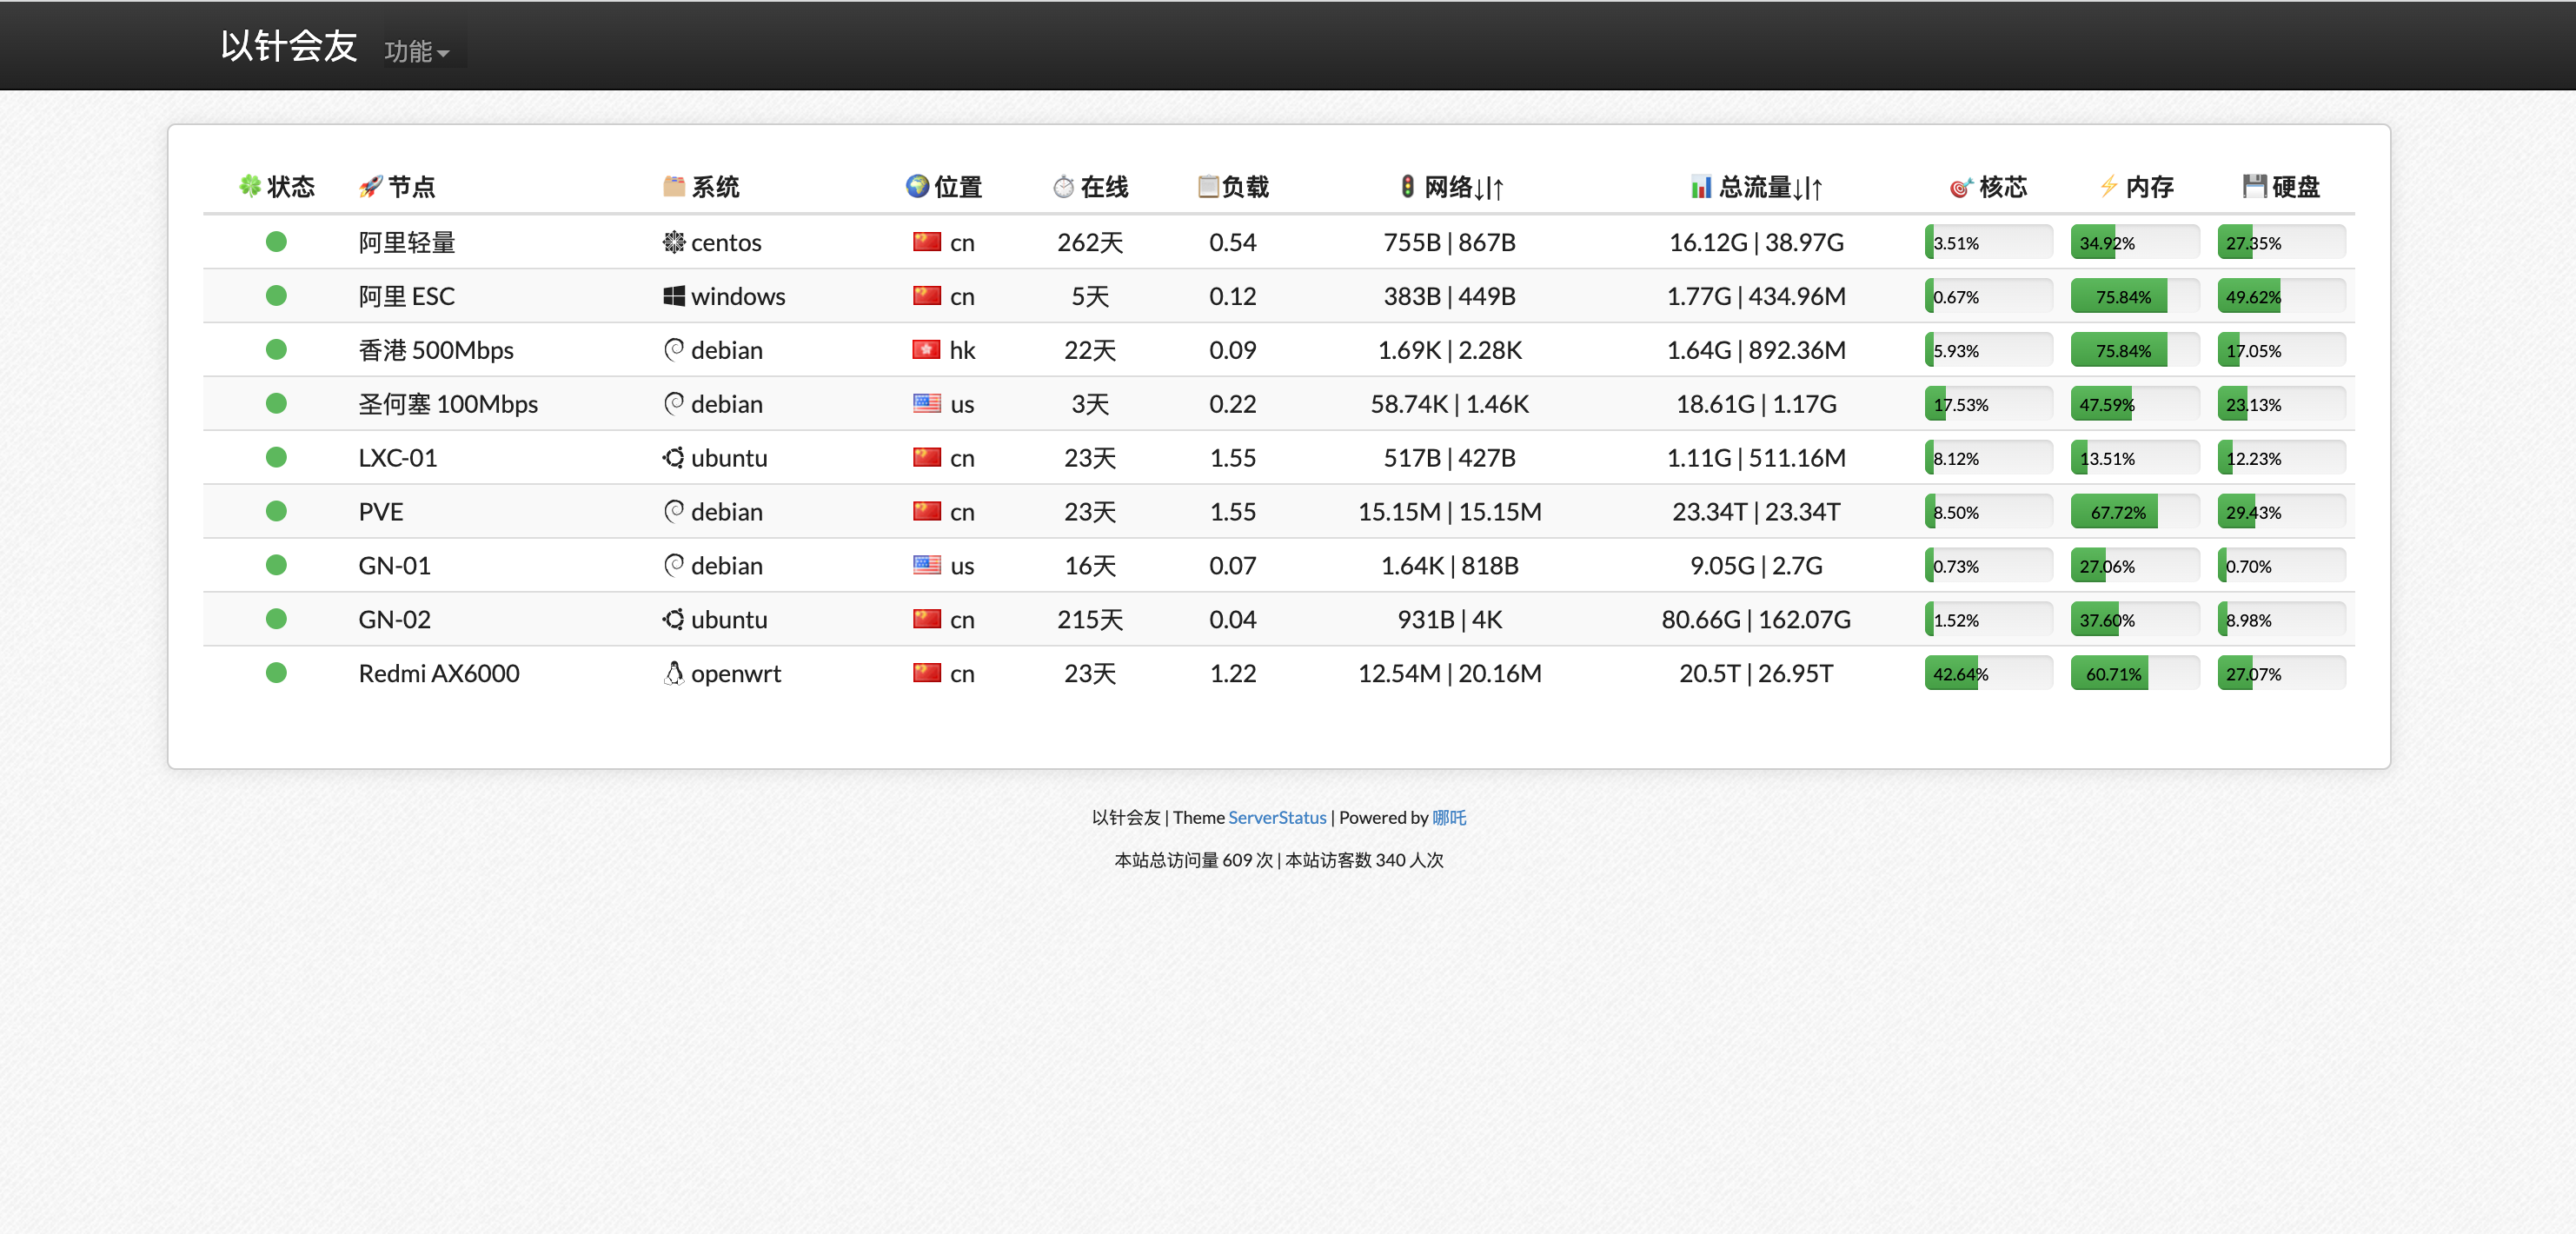
Task: Click the 以针会友 site title
Action: pos(288,46)
